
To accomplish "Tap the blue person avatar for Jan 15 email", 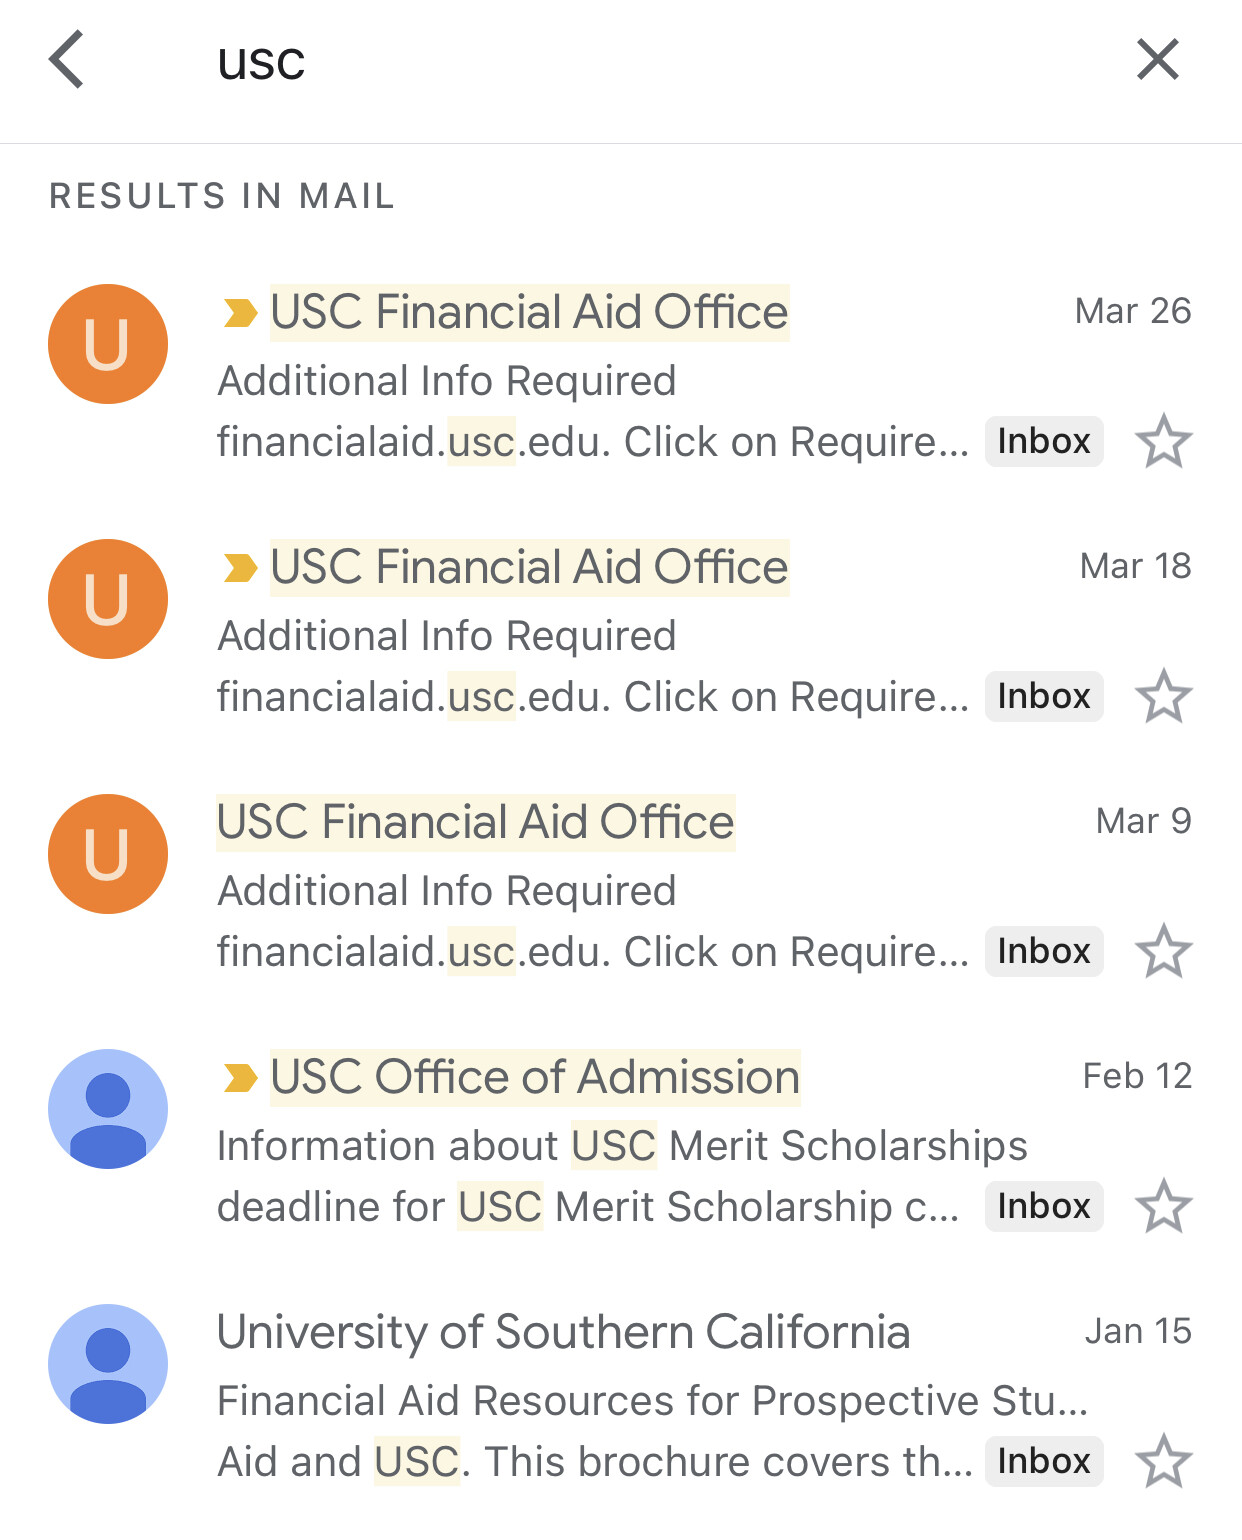I will [x=108, y=1364].
